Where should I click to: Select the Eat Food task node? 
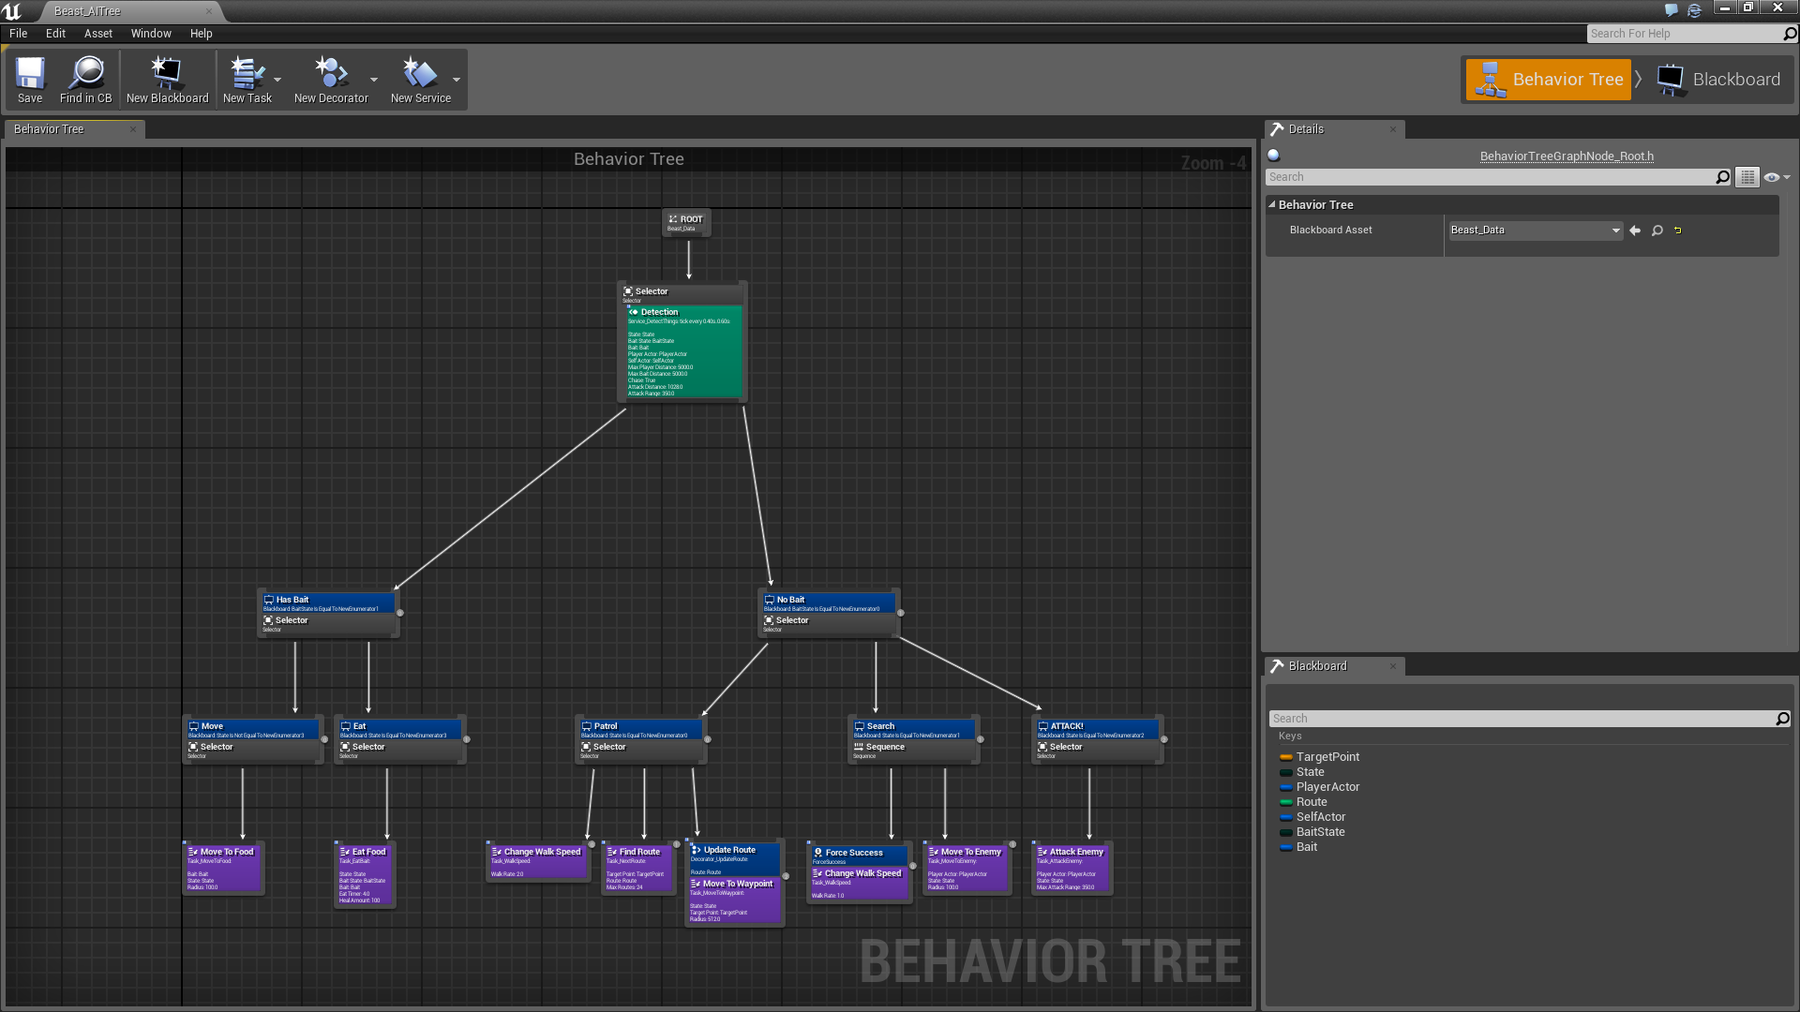point(364,874)
